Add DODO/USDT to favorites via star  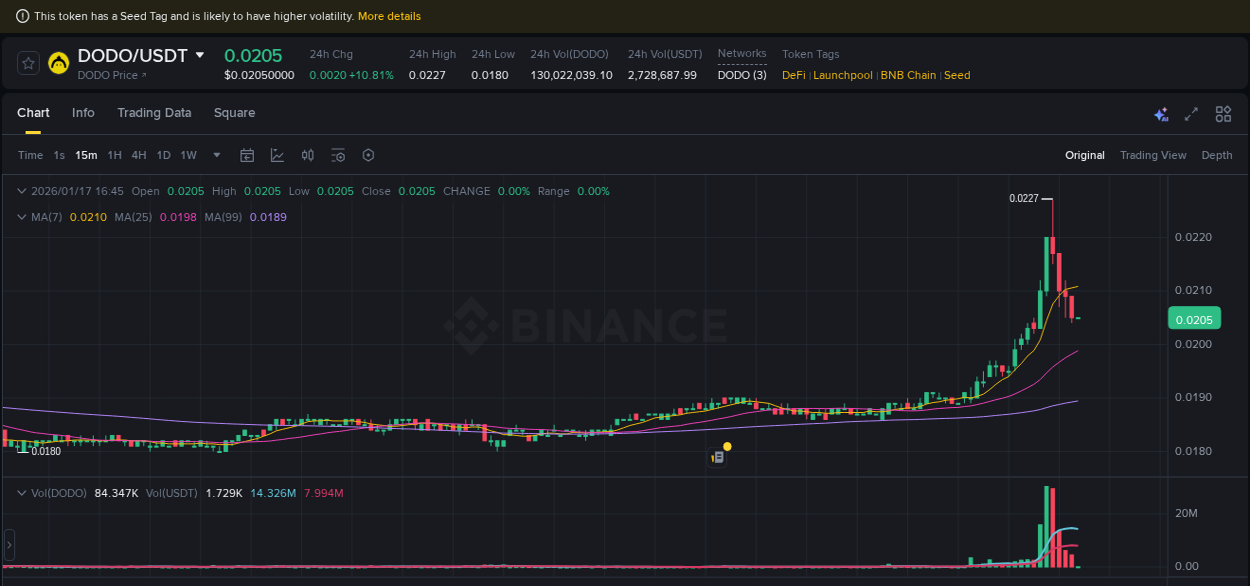(x=27, y=62)
